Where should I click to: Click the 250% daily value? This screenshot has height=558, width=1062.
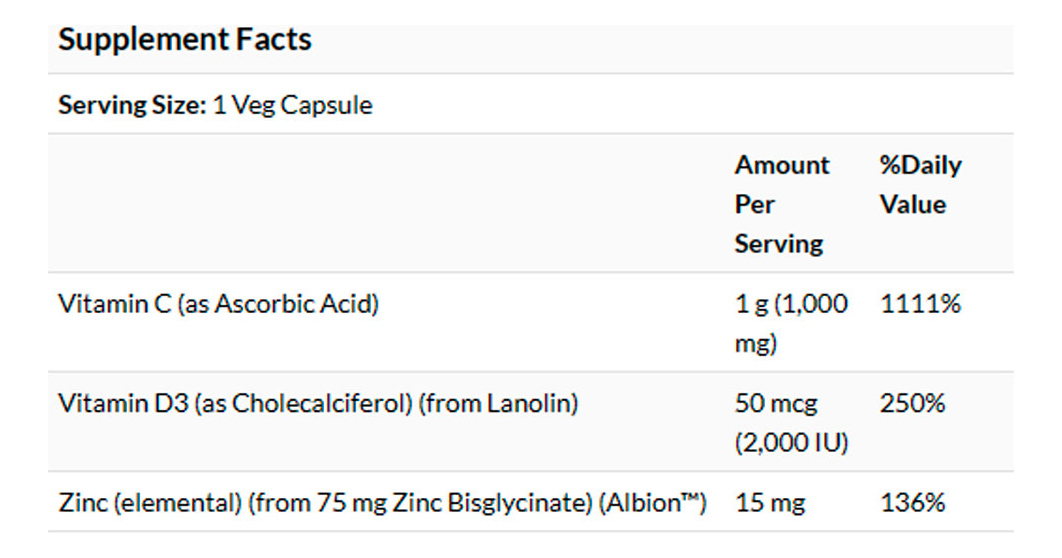(913, 404)
